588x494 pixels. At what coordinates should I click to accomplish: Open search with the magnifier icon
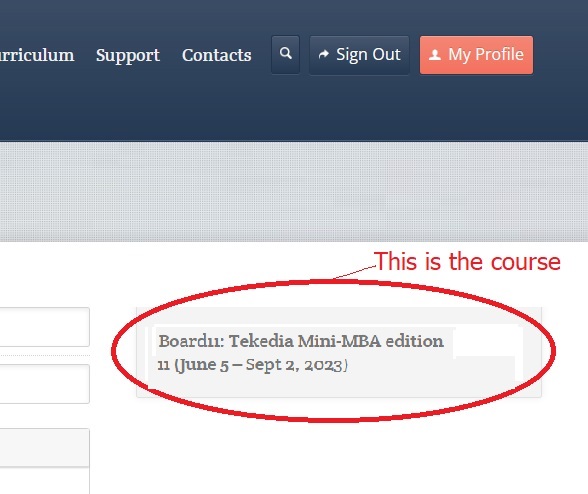click(285, 55)
